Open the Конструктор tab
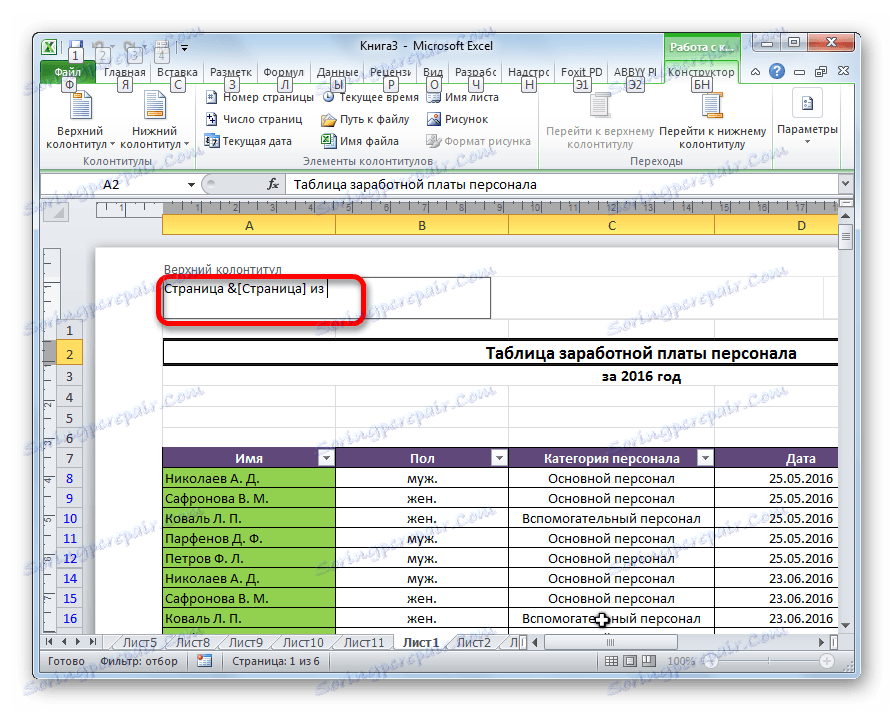 [701, 71]
